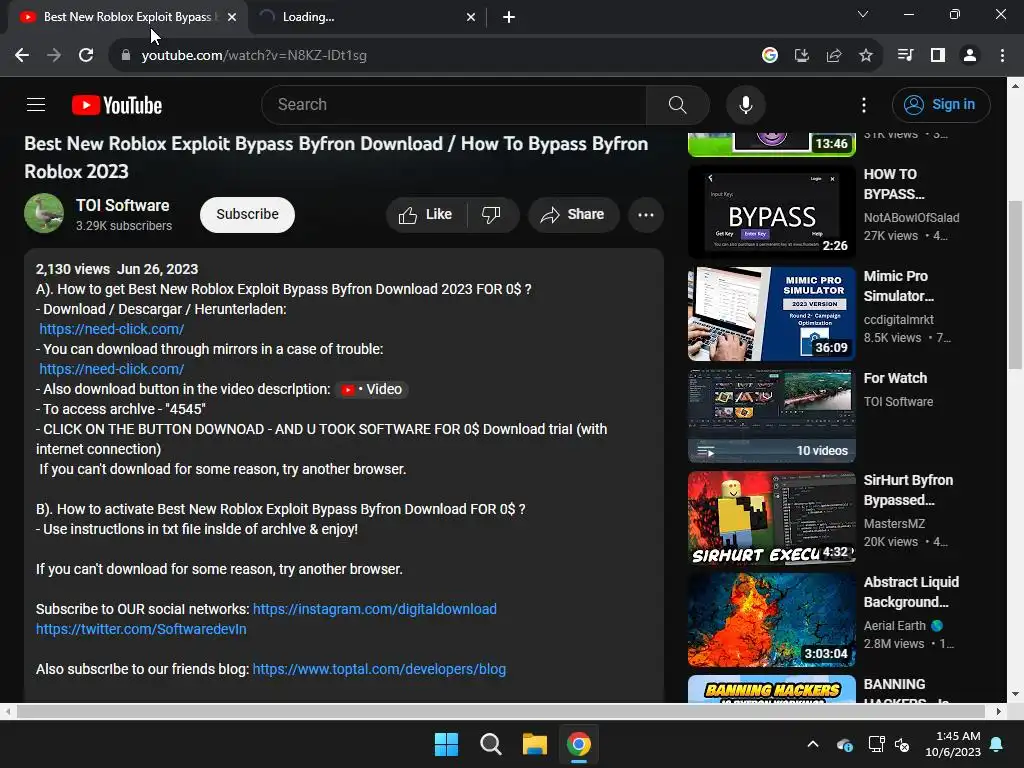Open more actions ellipsis button

pyautogui.click(x=645, y=214)
